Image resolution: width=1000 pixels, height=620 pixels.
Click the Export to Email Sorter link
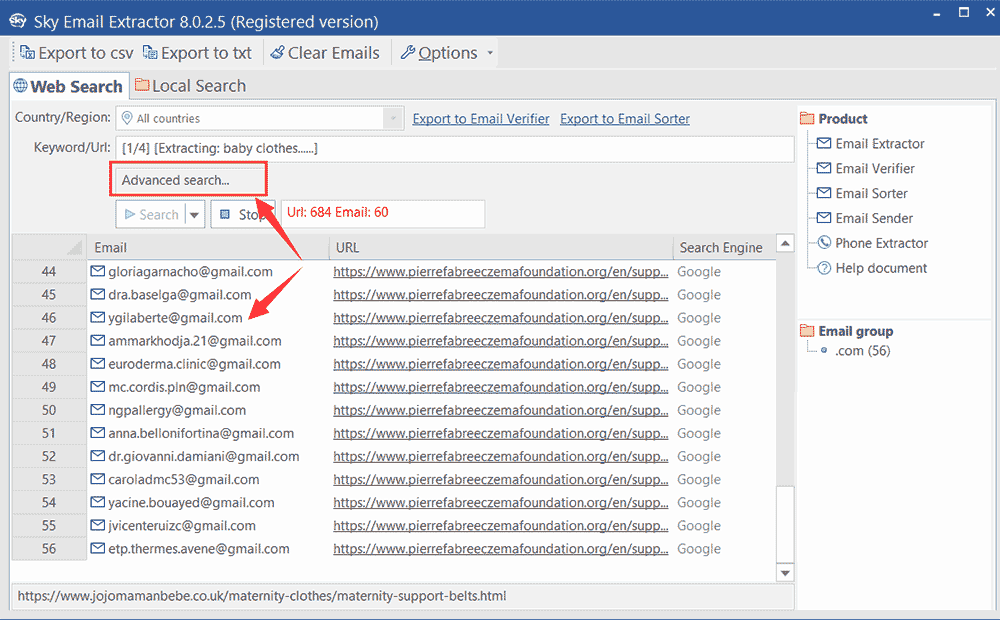pos(625,119)
